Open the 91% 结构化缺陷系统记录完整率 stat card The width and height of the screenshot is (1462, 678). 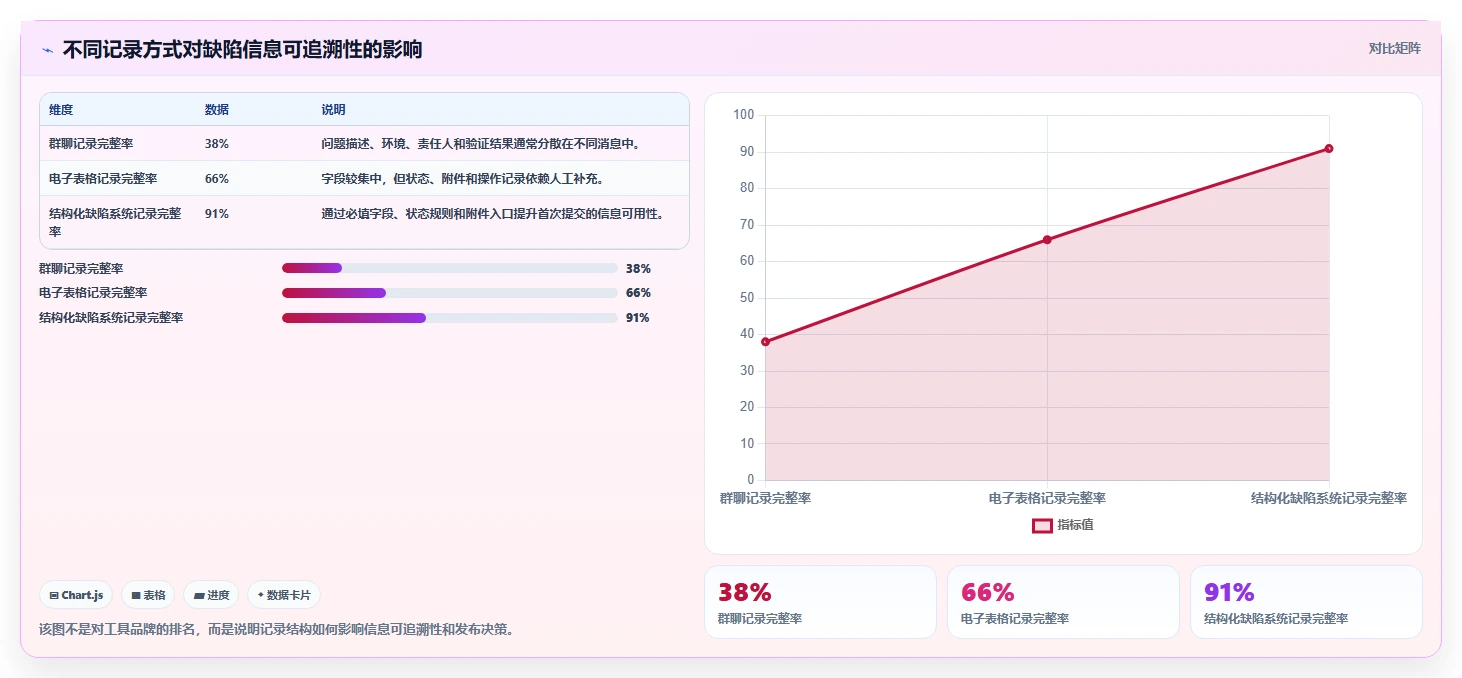1306,602
